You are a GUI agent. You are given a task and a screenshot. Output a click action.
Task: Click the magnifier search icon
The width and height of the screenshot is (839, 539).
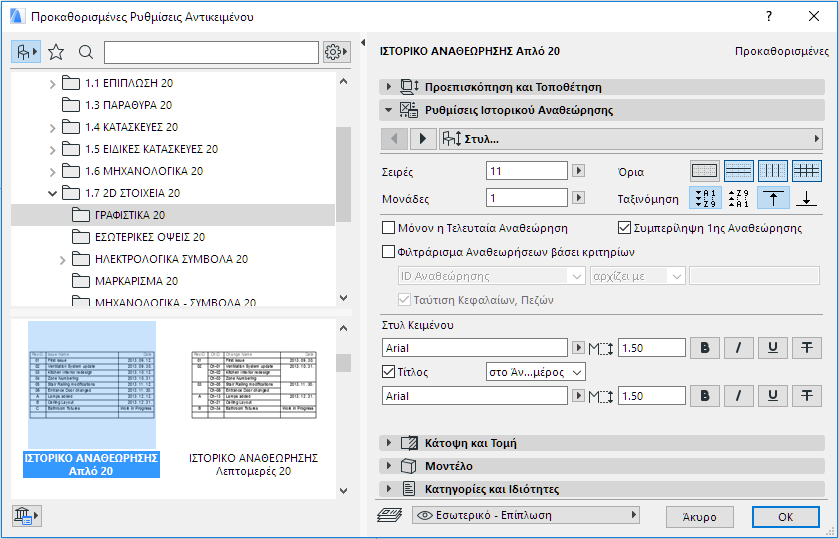click(x=86, y=52)
